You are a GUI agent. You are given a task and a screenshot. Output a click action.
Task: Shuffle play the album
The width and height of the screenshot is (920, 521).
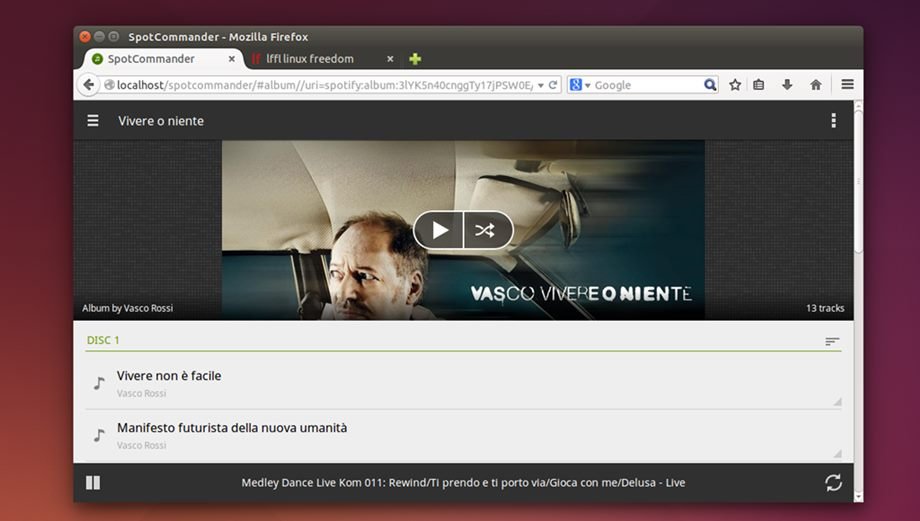click(486, 230)
